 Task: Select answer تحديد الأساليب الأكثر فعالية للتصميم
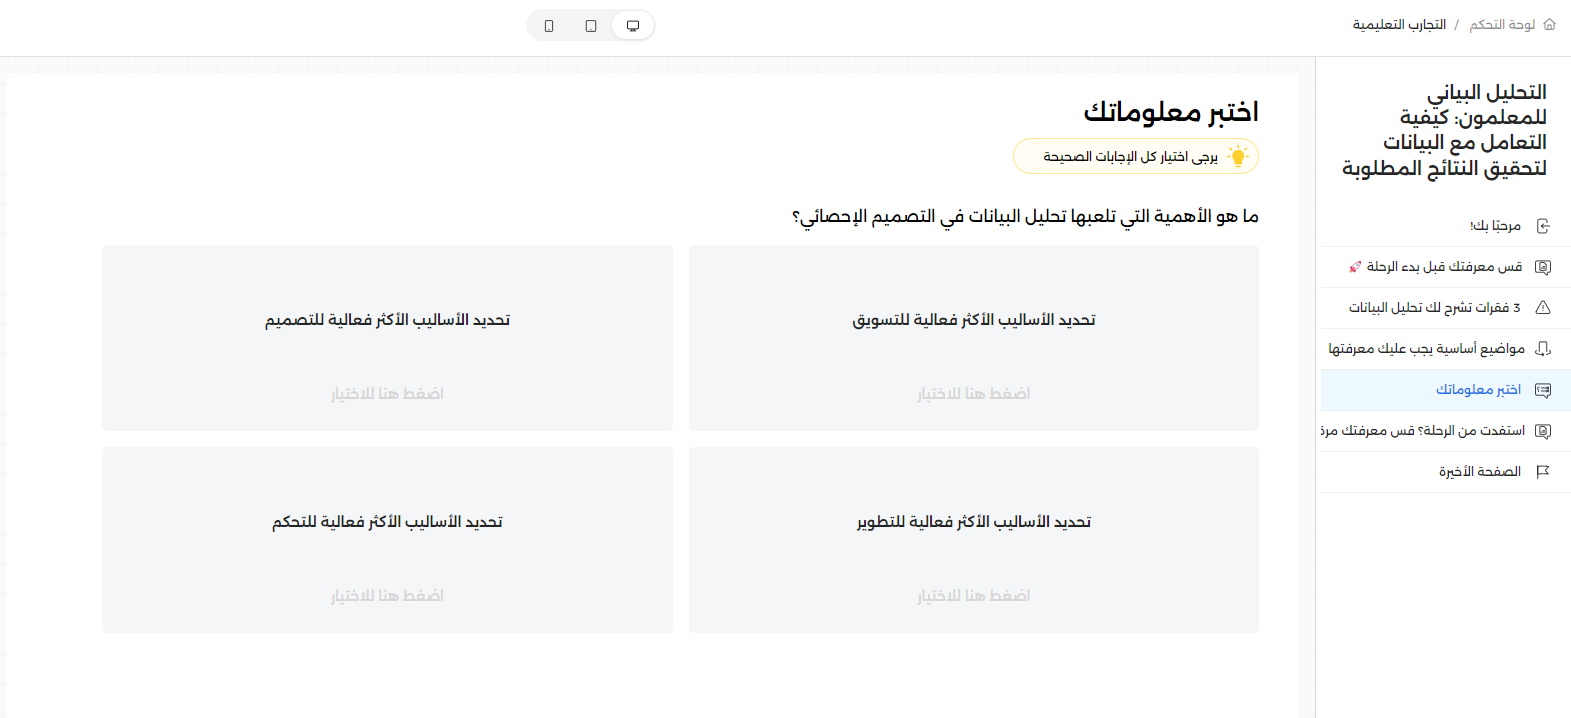tap(387, 338)
